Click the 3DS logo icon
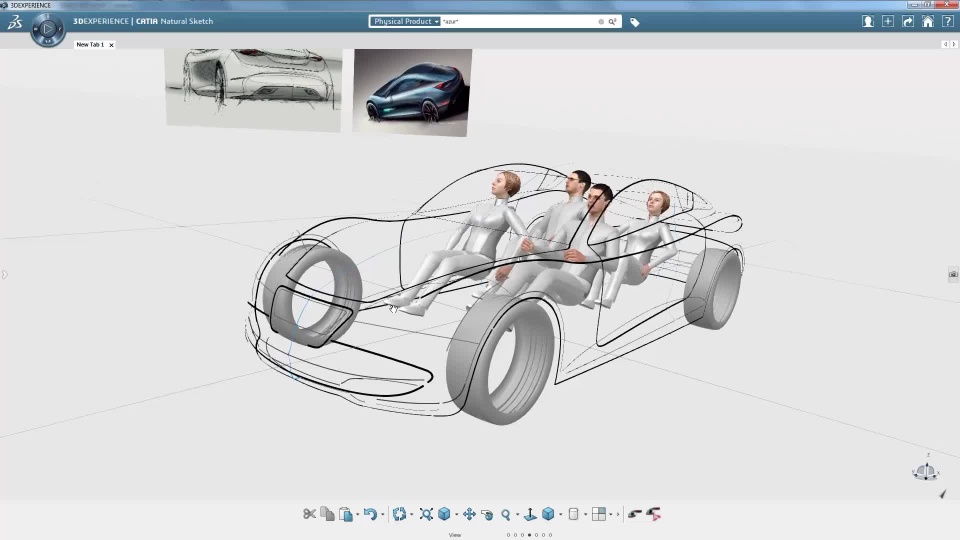The width and height of the screenshot is (960, 540). (15, 22)
